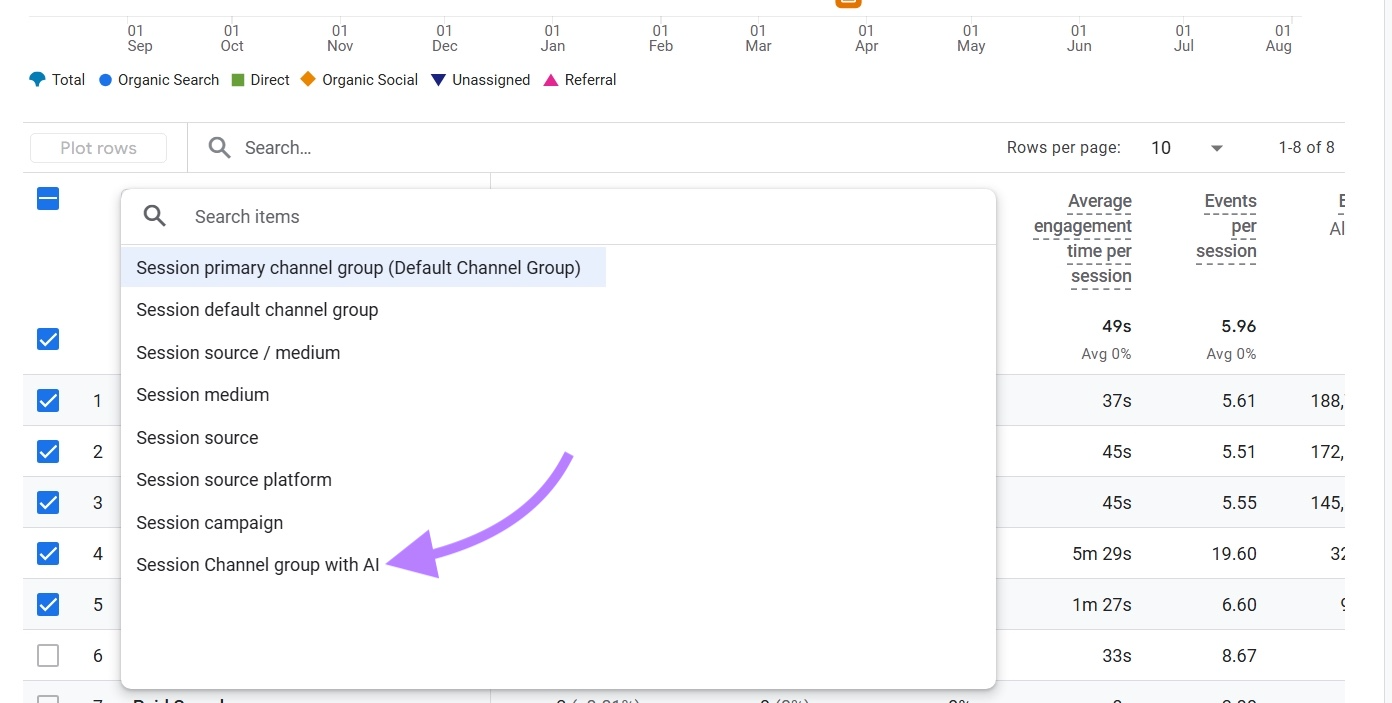Select Session campaign in the dimension list
This screenshot has width=1392, height=703.
pos(209,522)
